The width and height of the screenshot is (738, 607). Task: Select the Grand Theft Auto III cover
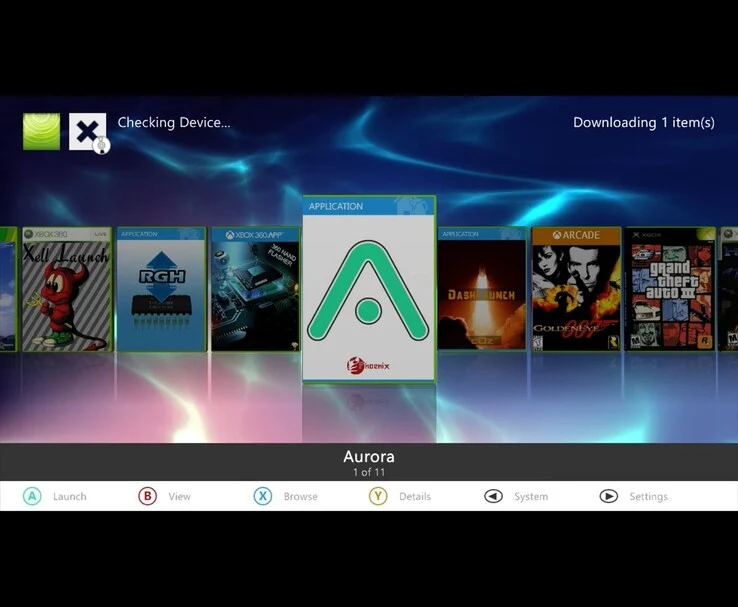pos(670,289)
